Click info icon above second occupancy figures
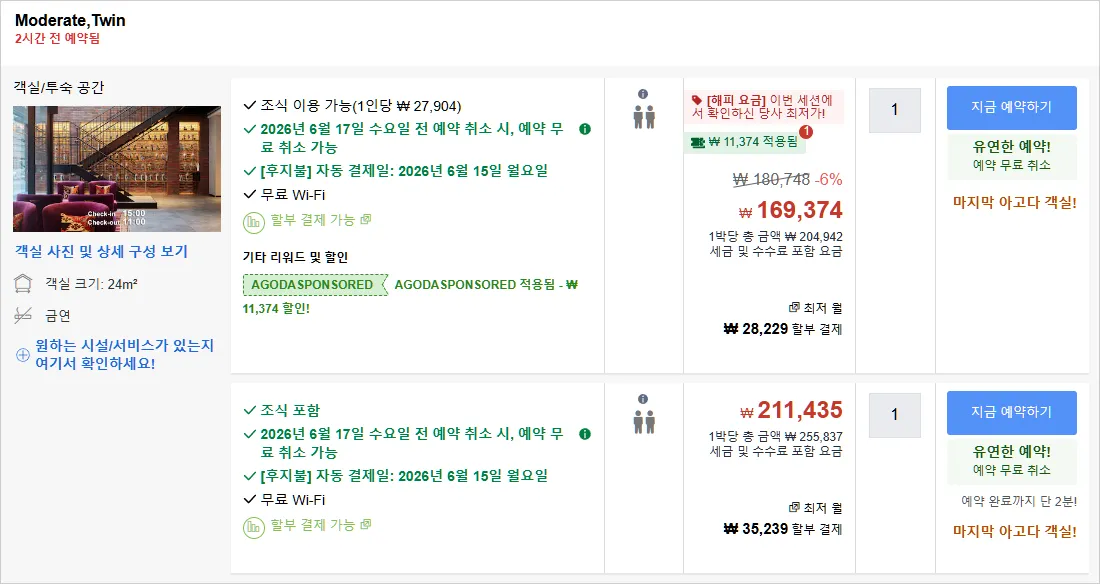 click(x=643, y=399)
